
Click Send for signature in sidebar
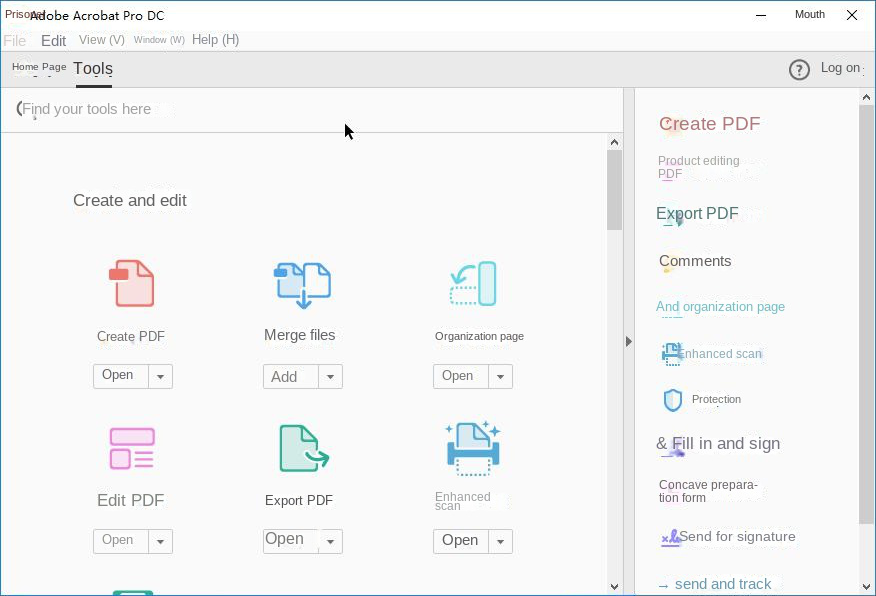(737, 537)
